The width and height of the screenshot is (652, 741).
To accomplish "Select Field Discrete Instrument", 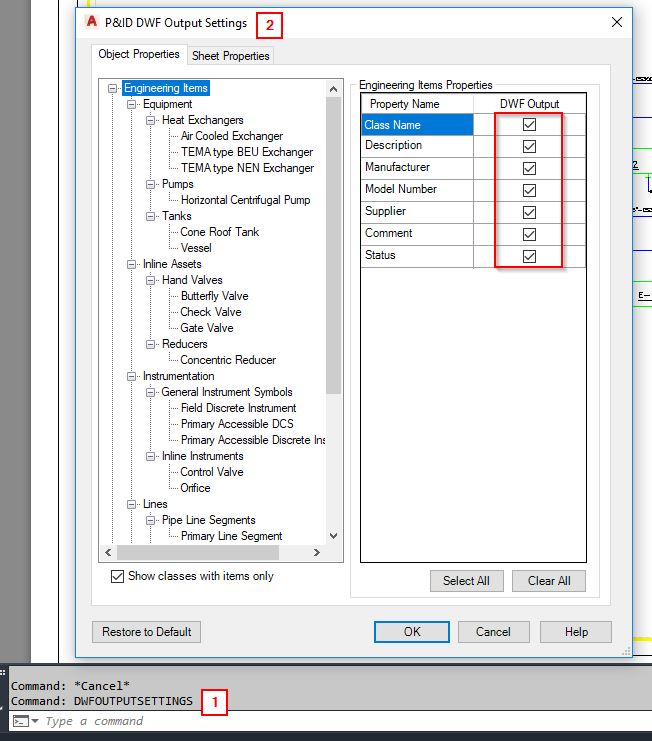I will click(238, 408).
